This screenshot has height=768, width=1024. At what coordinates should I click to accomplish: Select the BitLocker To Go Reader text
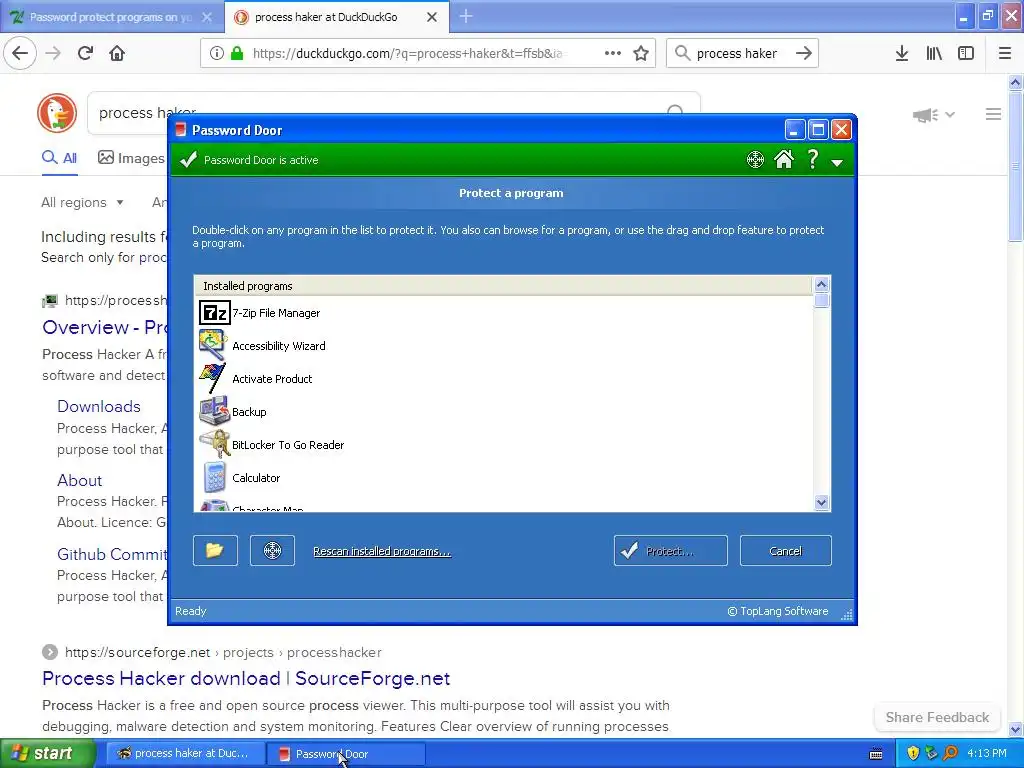288,445
